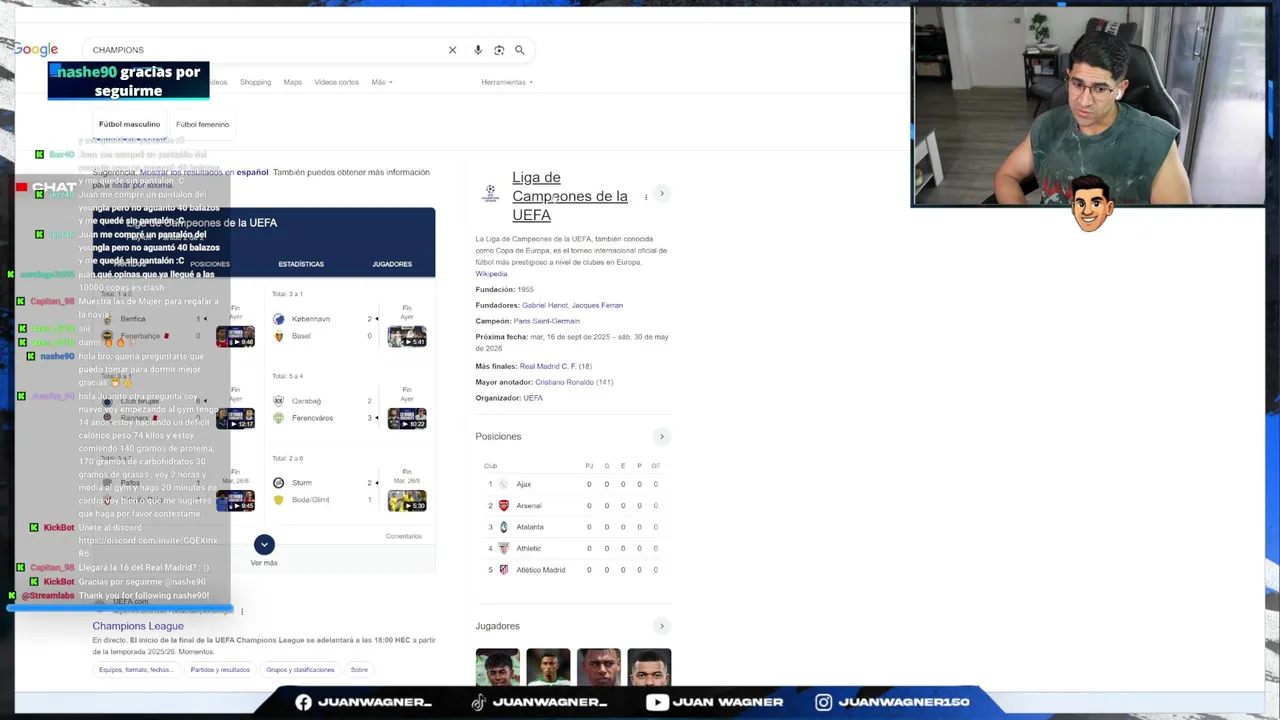Click the CHAMPIONS search input field
The width and height of the screenshot is (1280, 720).
pyautogui.click(x=265, y=50)
